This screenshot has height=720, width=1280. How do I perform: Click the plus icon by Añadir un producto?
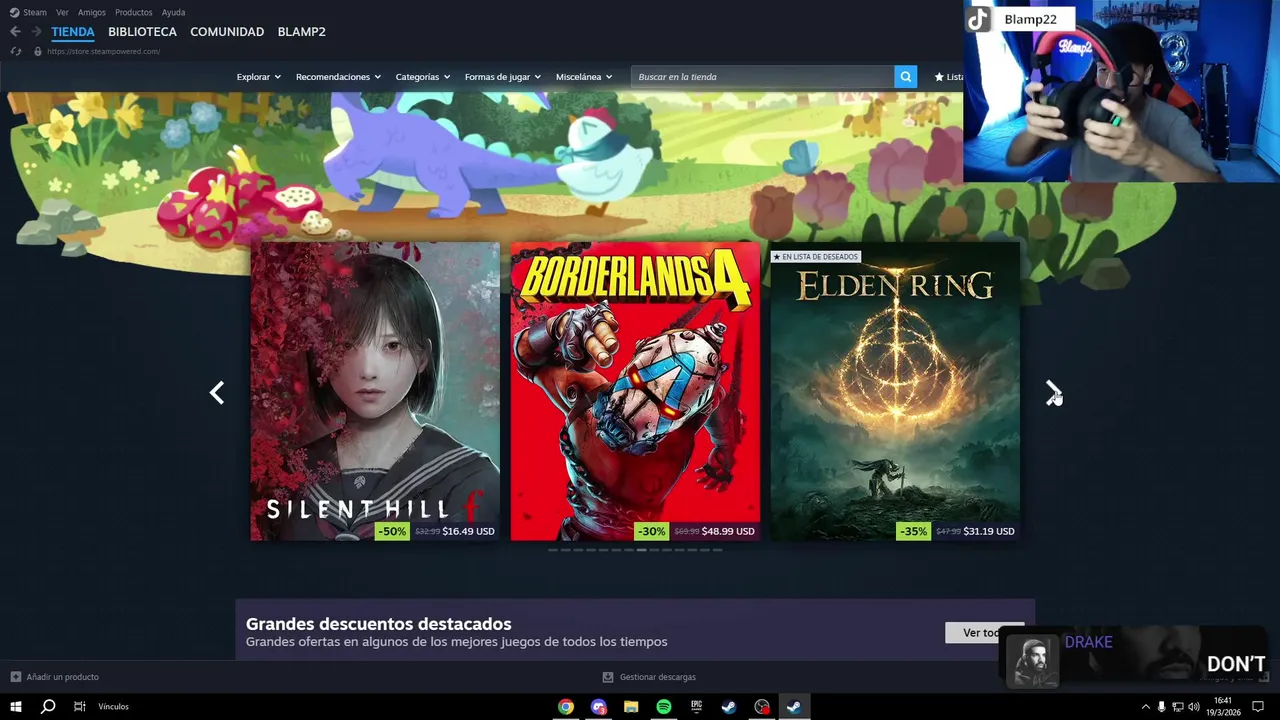pyautogui.click(x=15, y=677)
